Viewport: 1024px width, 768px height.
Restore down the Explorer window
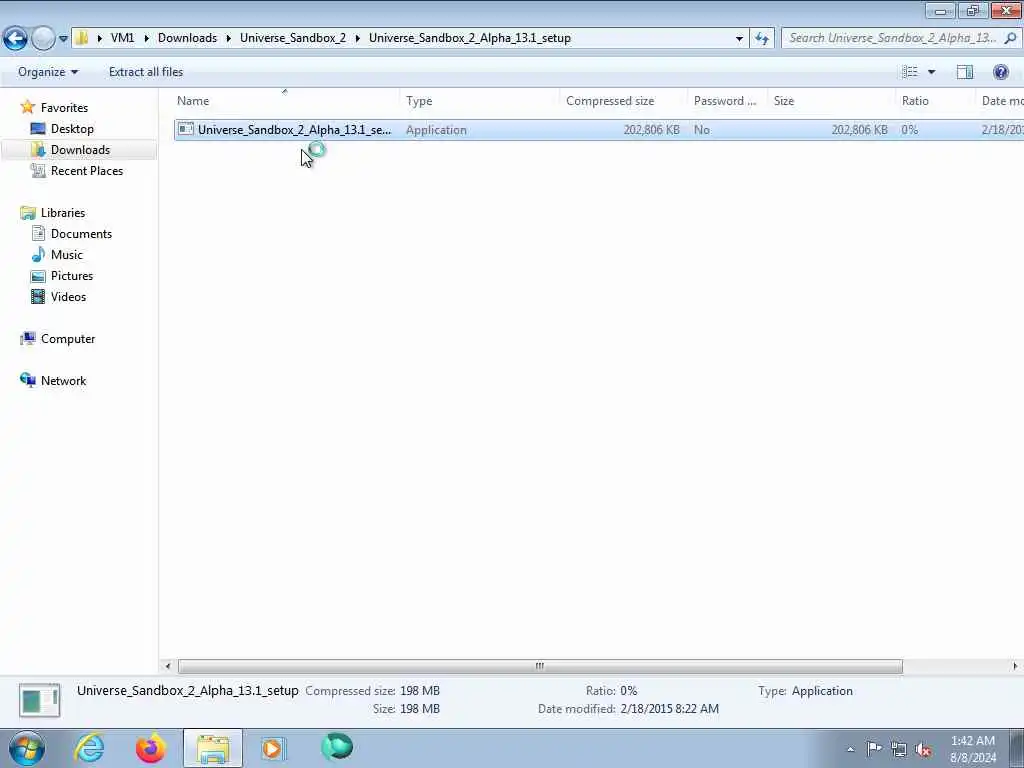click(x=973, y=10)
